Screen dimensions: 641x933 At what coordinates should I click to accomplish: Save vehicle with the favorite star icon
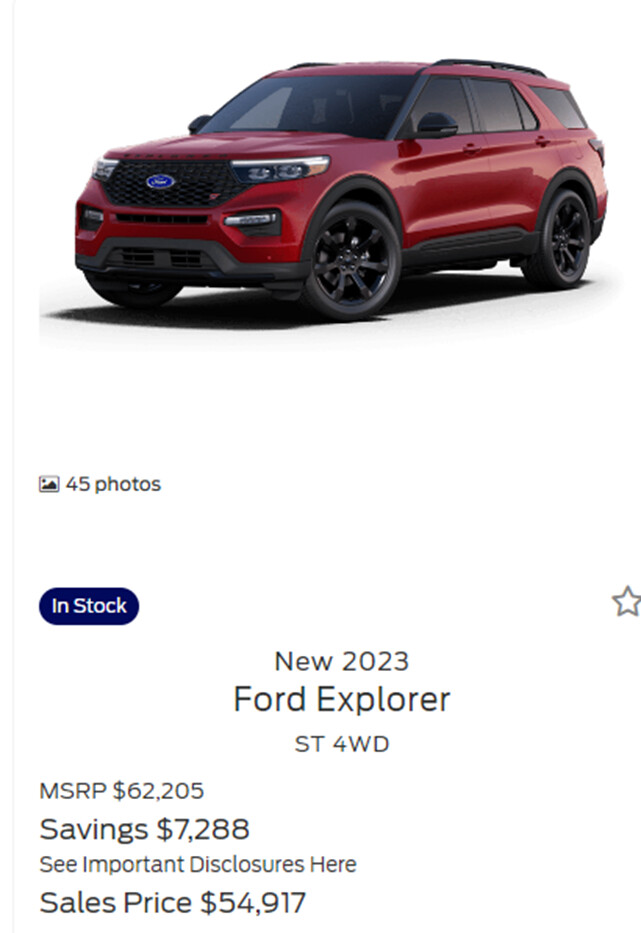[x=627, y=601]
